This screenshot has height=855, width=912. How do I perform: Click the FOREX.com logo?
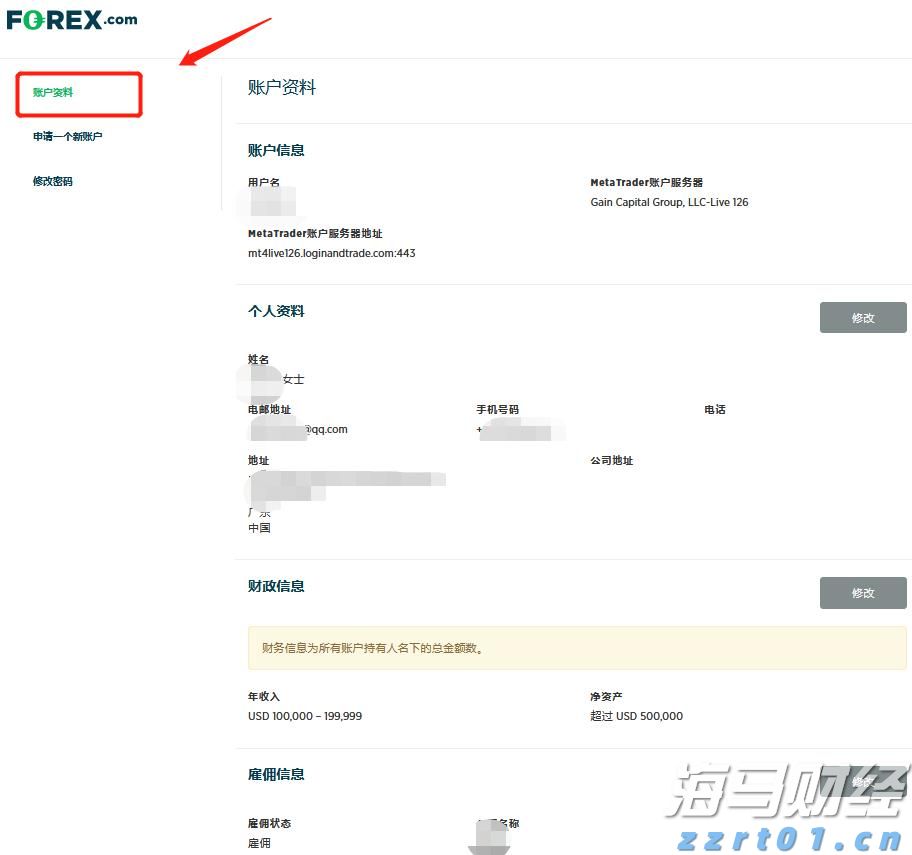[x=70, y=18]
